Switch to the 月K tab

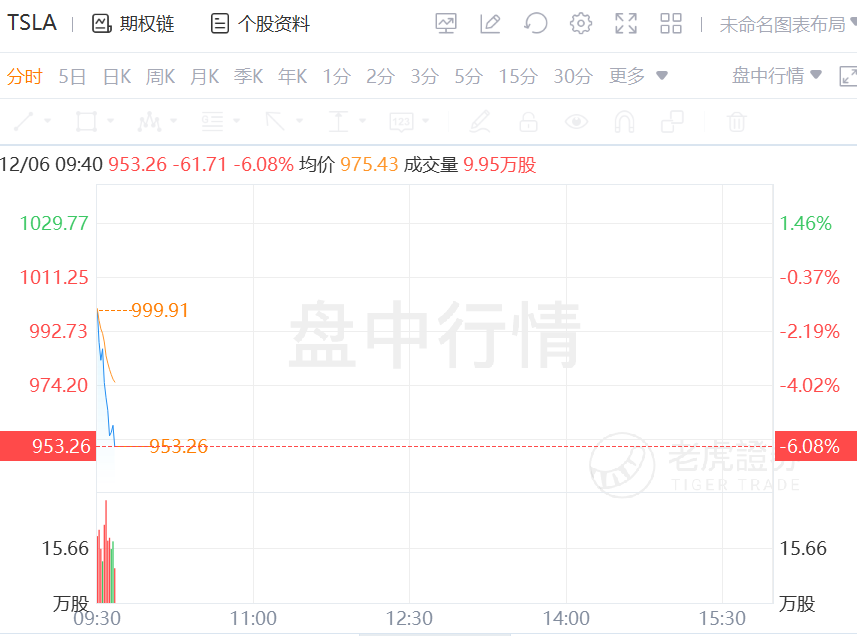point(204,76)
